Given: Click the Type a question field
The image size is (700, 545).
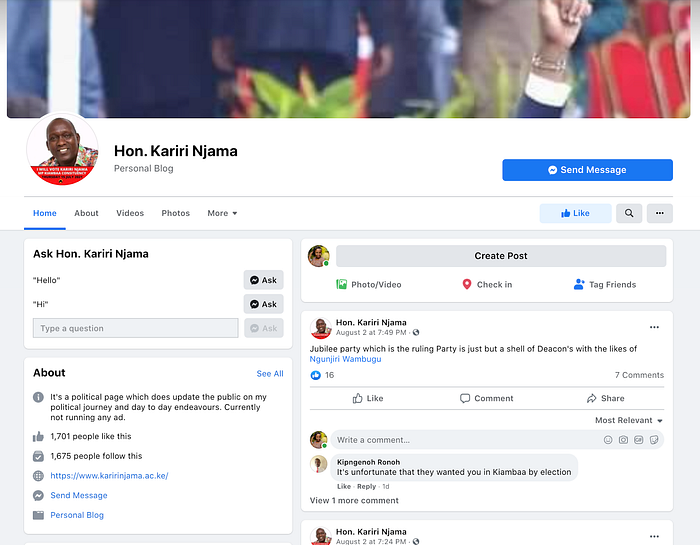Looking at the screenshot, I should tap(136, 328).
